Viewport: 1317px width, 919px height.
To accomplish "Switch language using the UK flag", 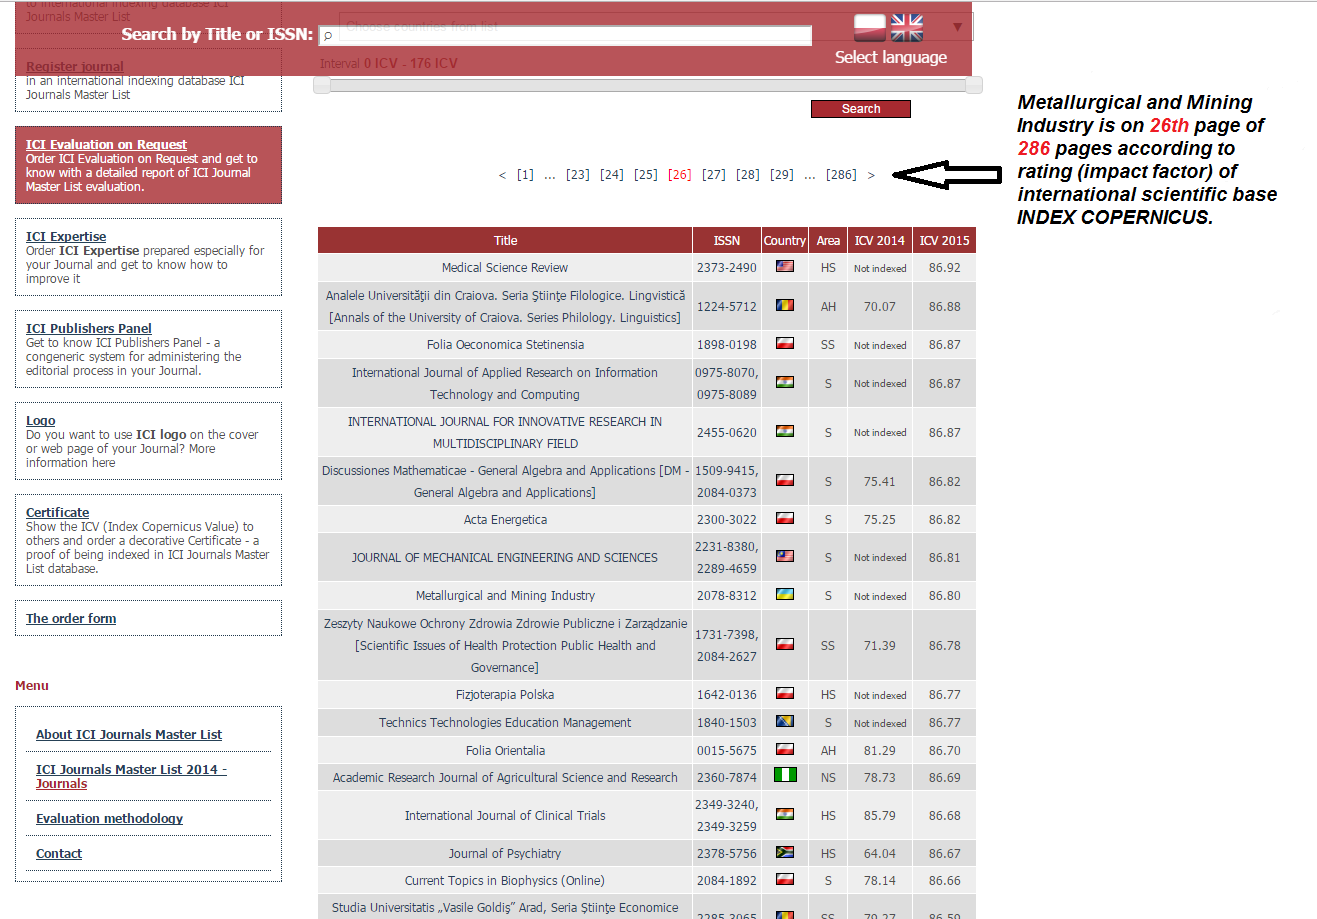I will click(907, 27).
